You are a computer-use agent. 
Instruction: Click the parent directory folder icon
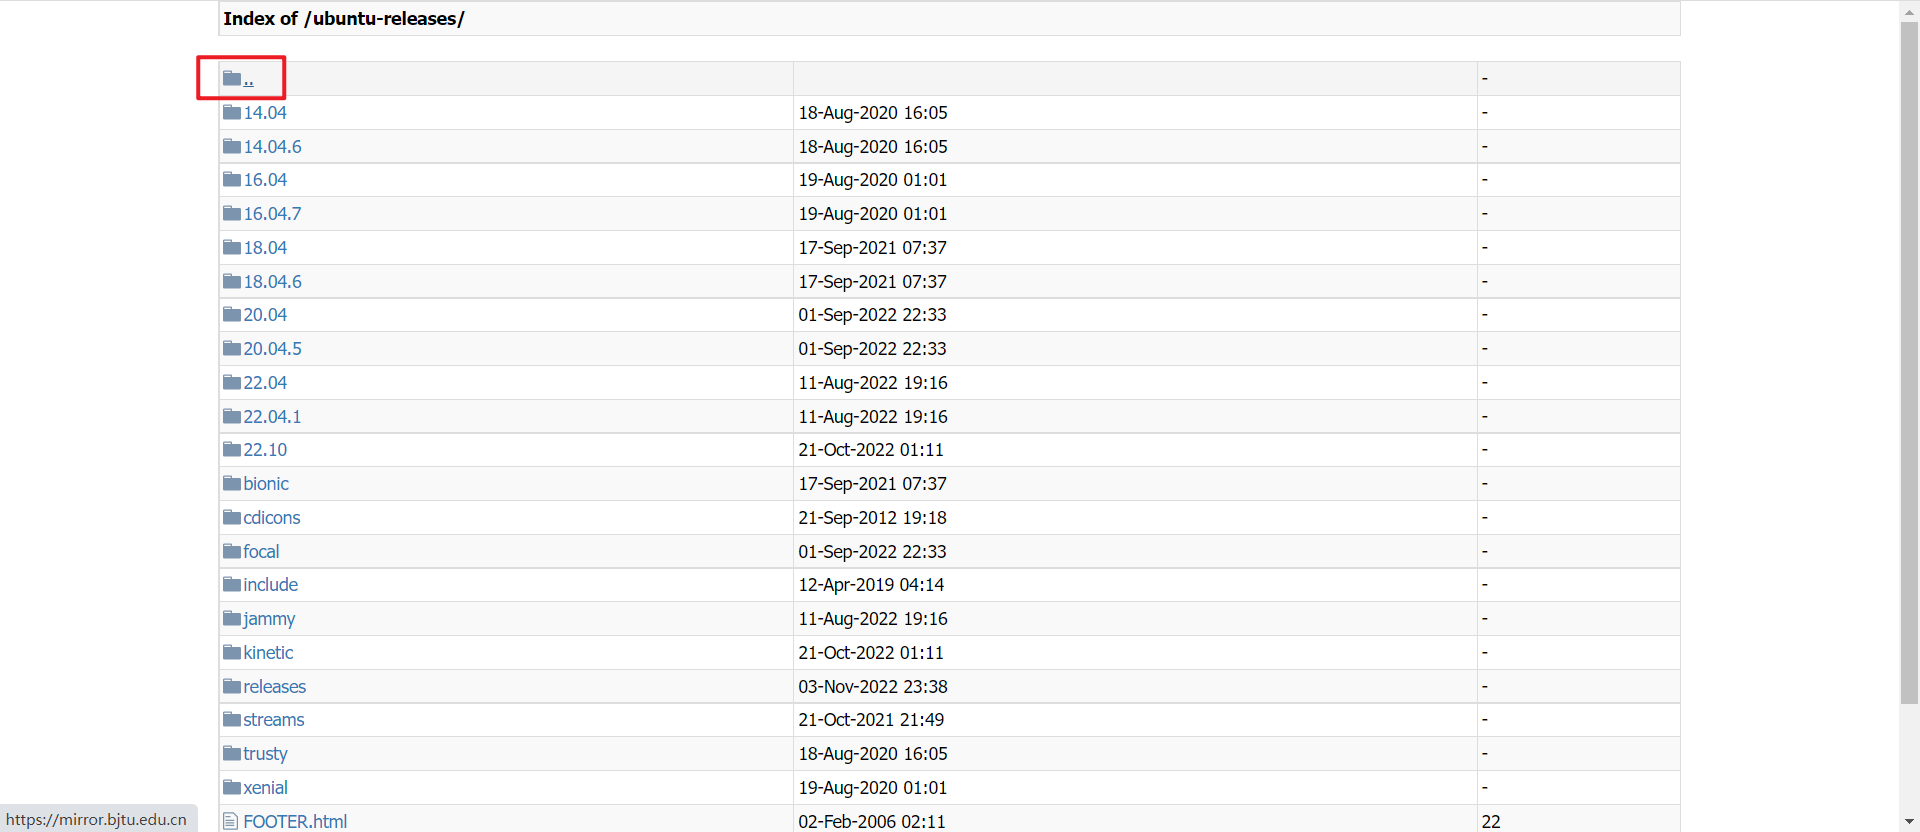pos(232,78)
